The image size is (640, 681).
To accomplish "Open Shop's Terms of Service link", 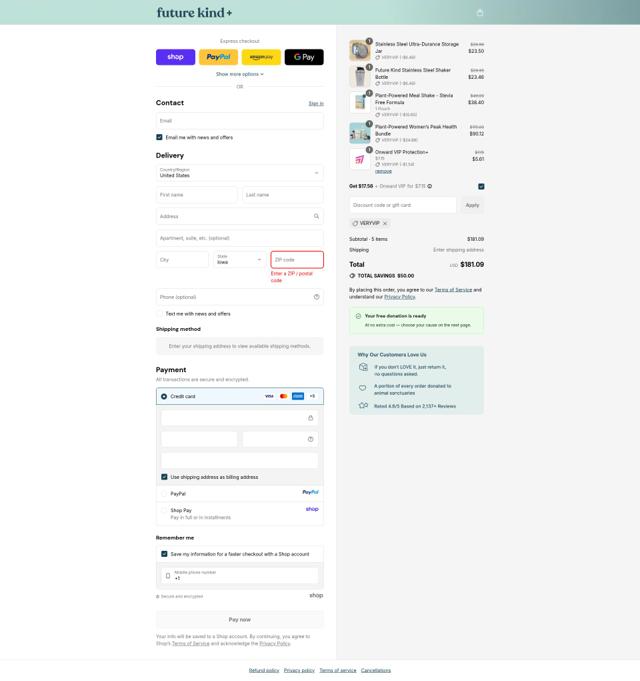I will (191, 644).
